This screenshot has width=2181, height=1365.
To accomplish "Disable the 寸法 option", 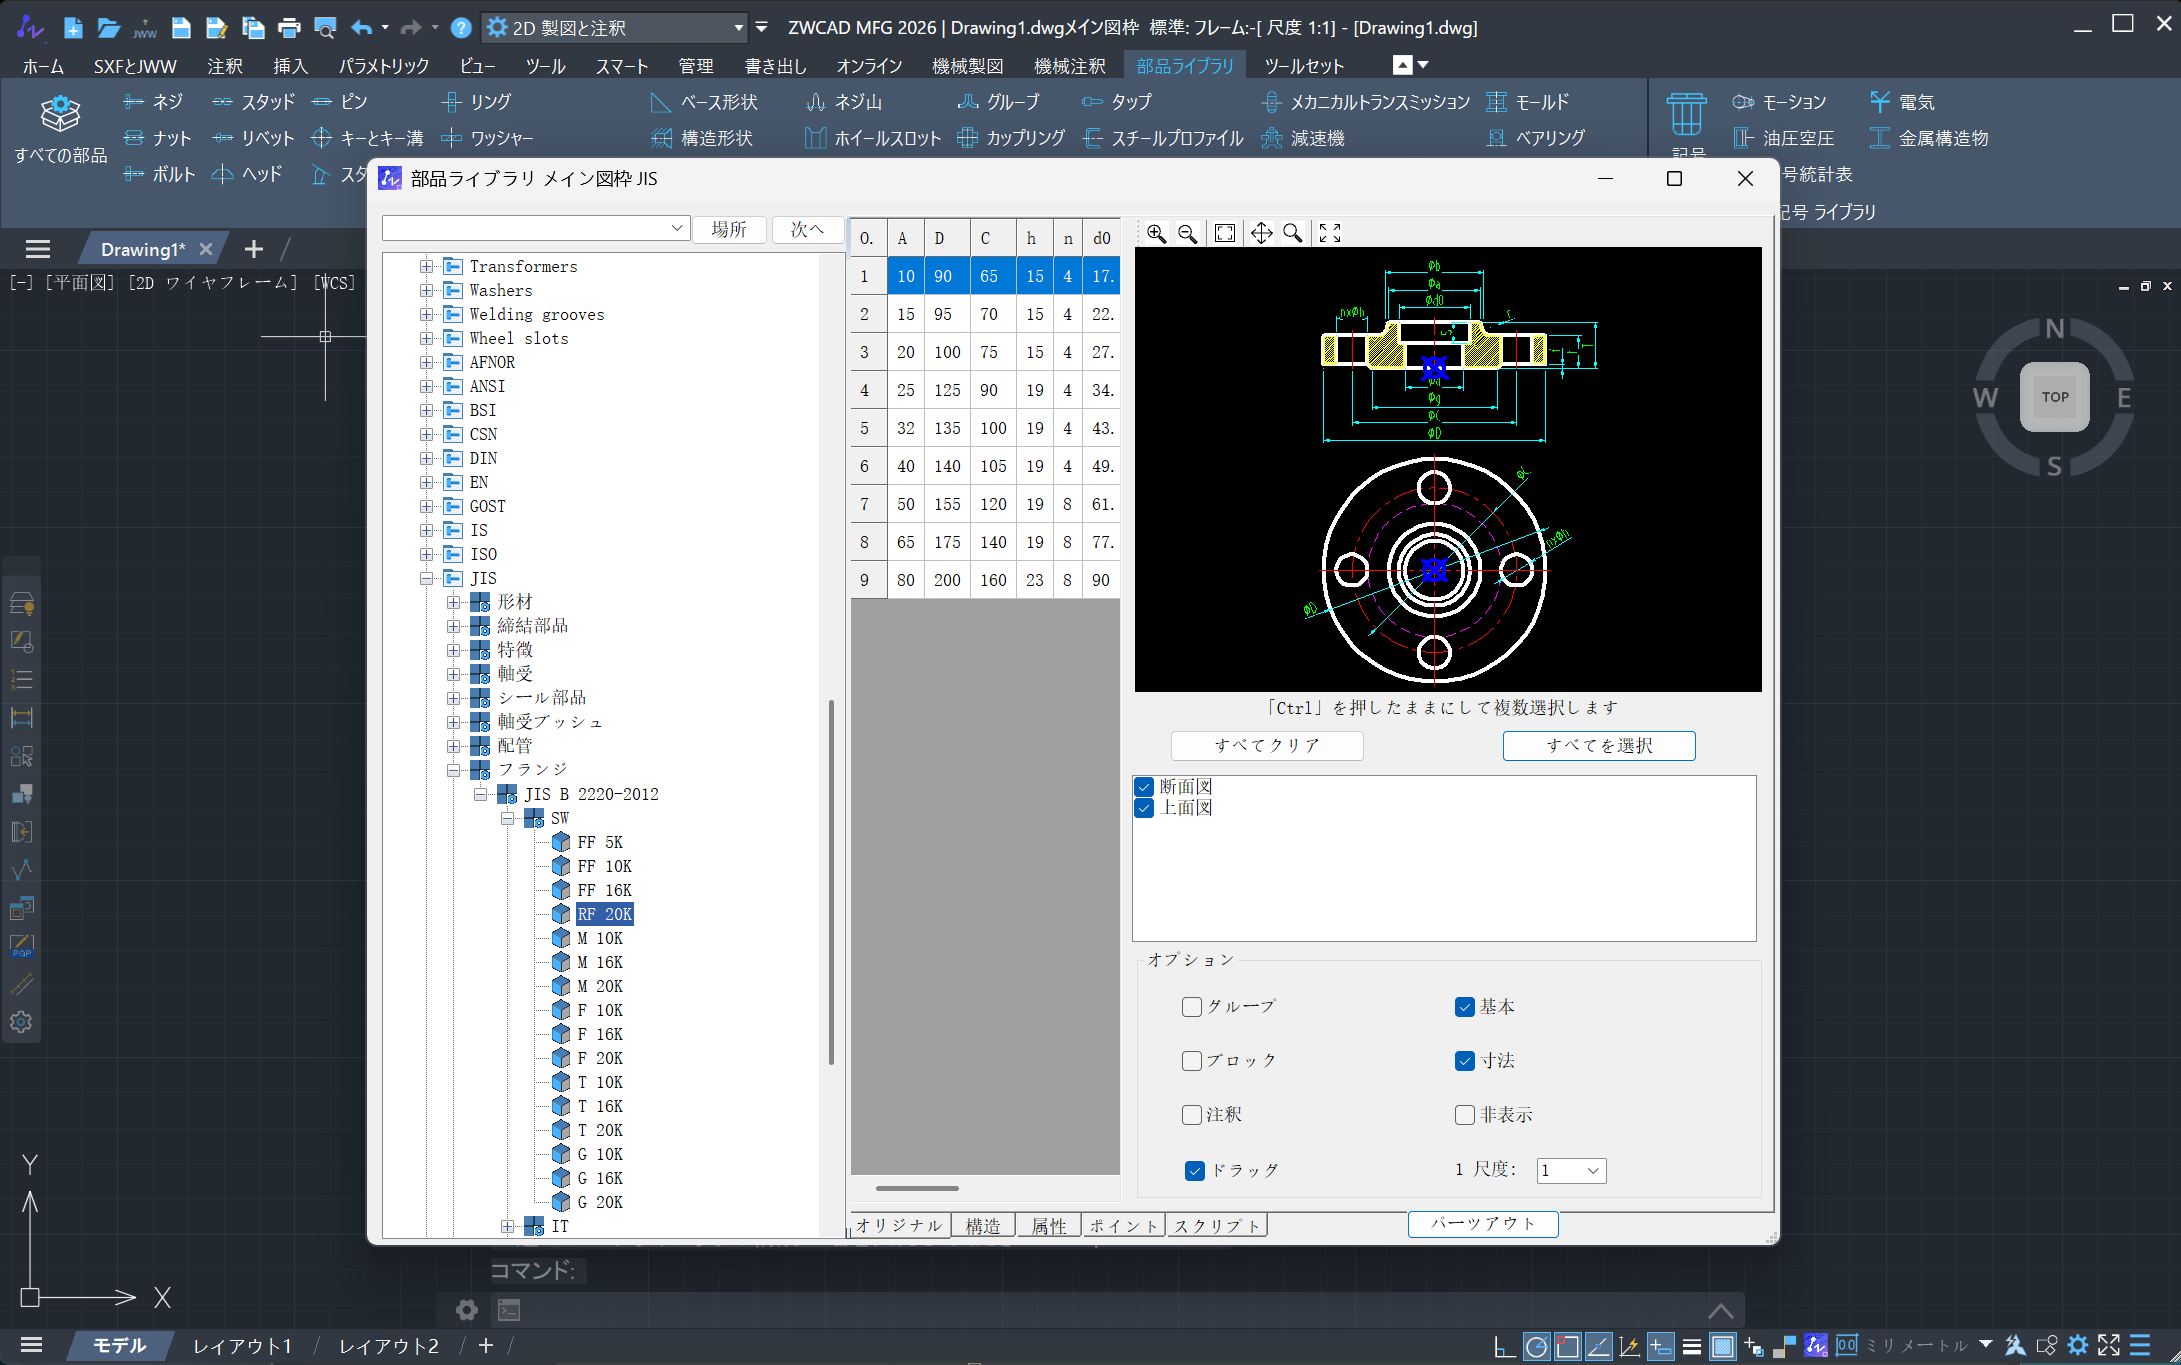I will [1465, 1060].
